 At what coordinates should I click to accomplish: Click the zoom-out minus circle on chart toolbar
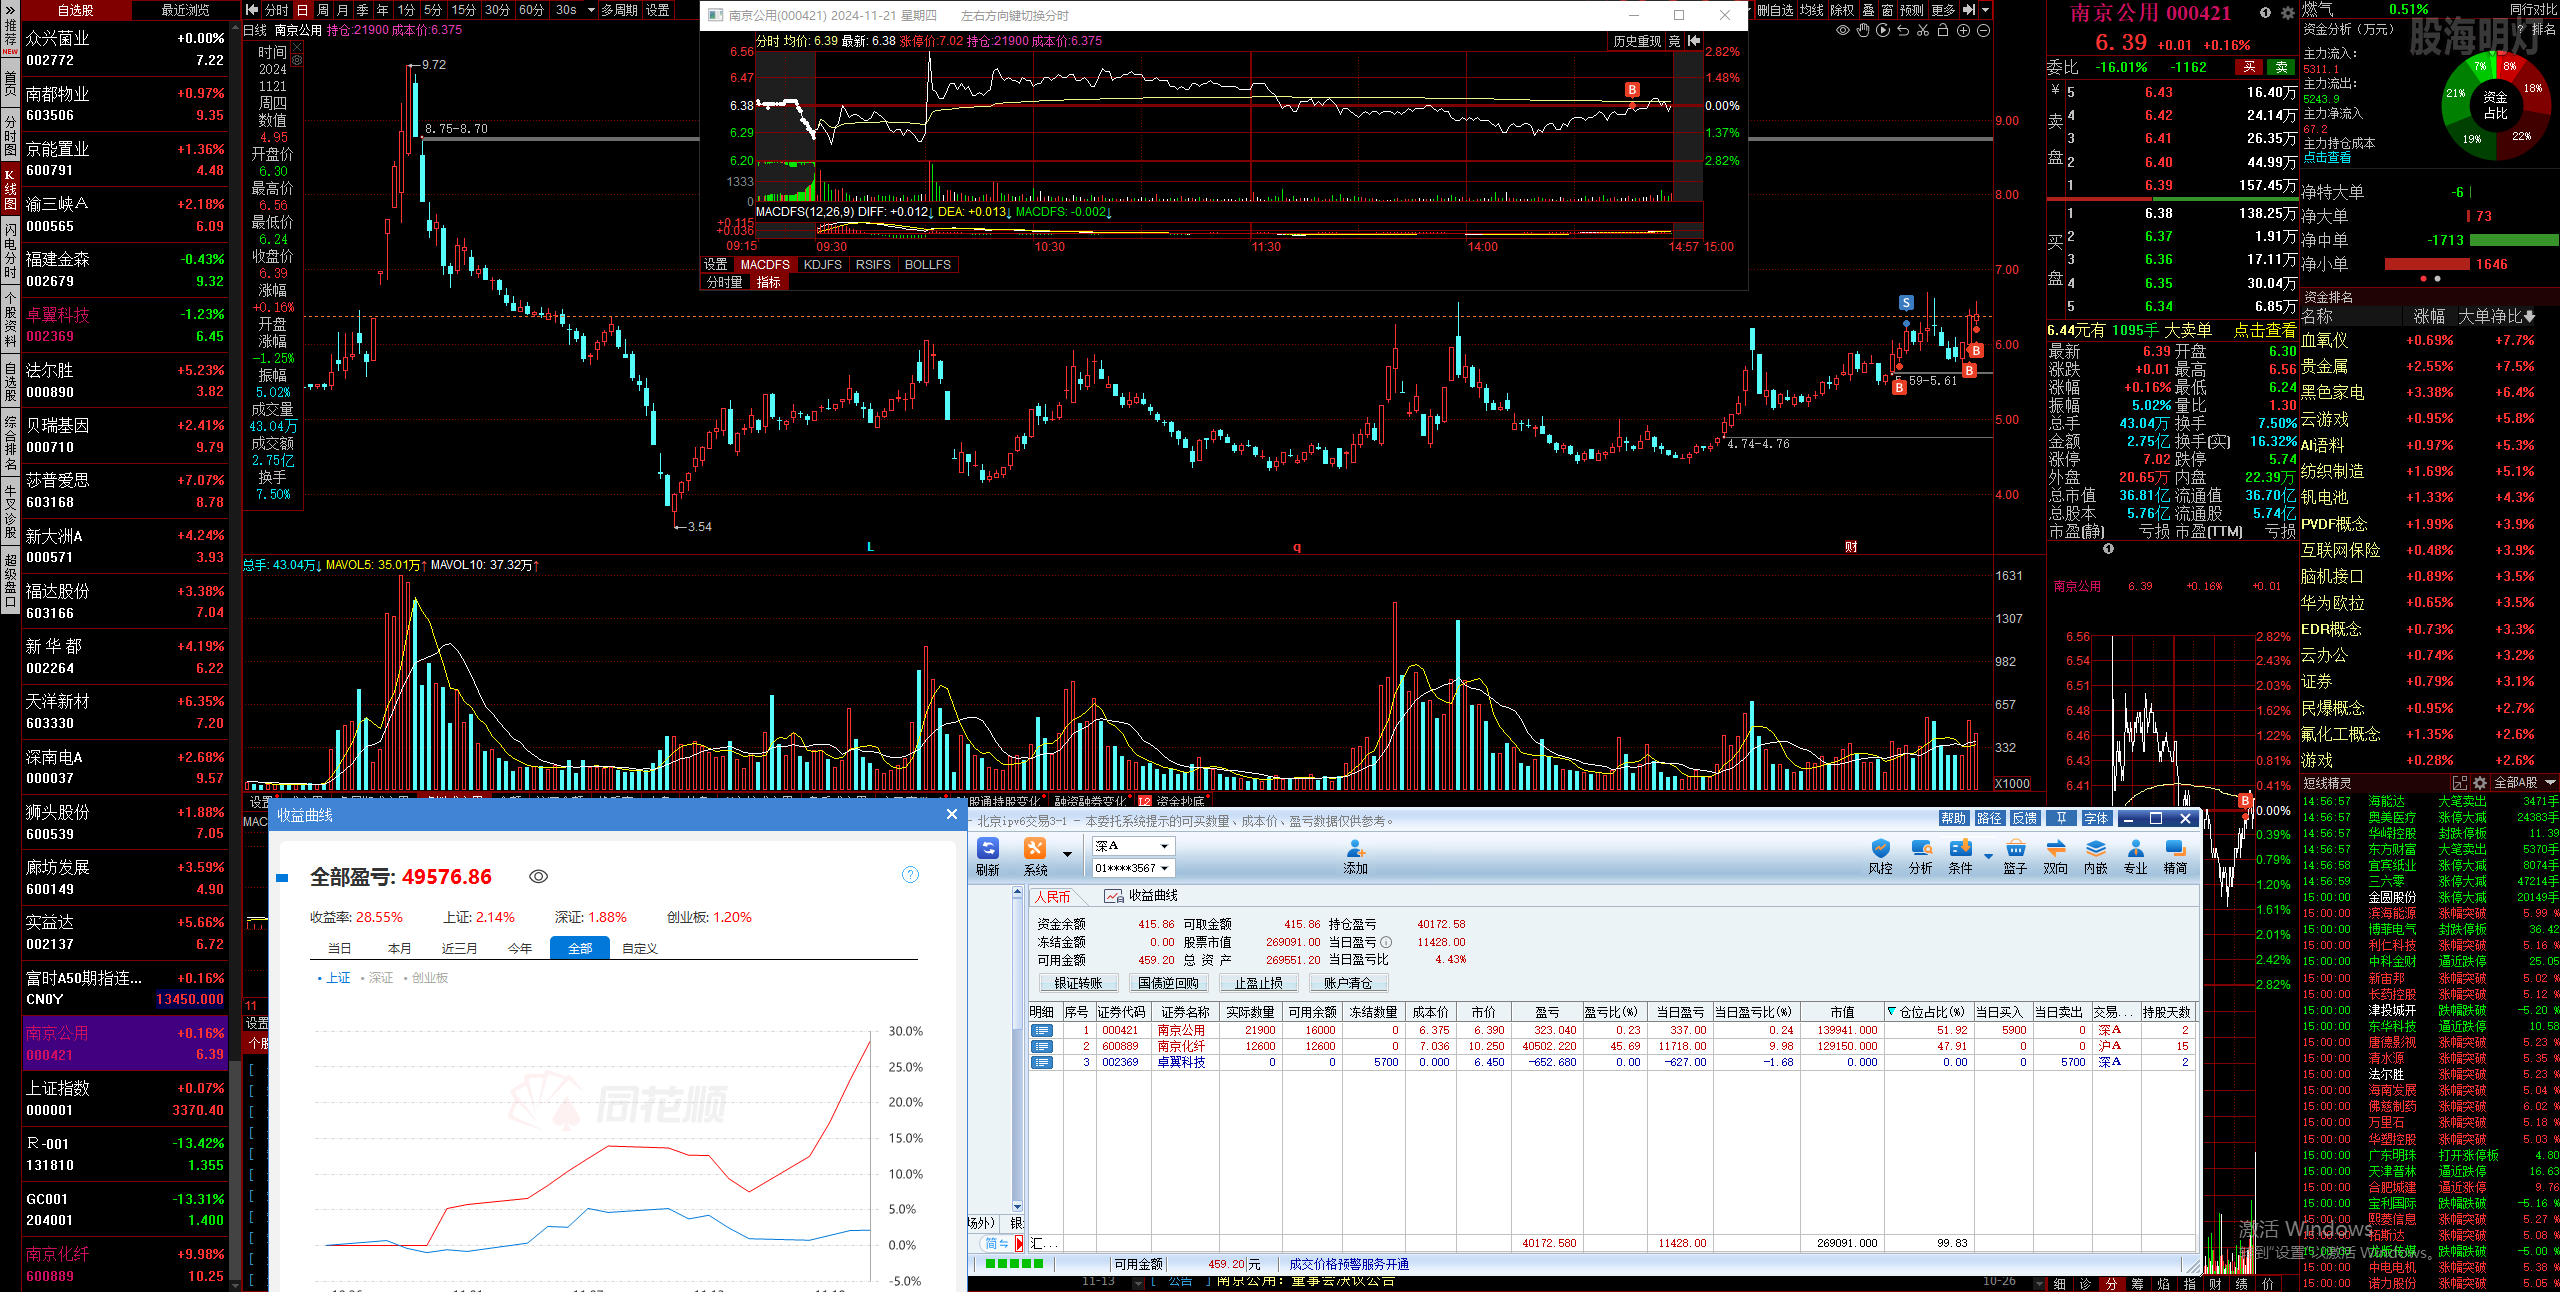[1983, 31]
